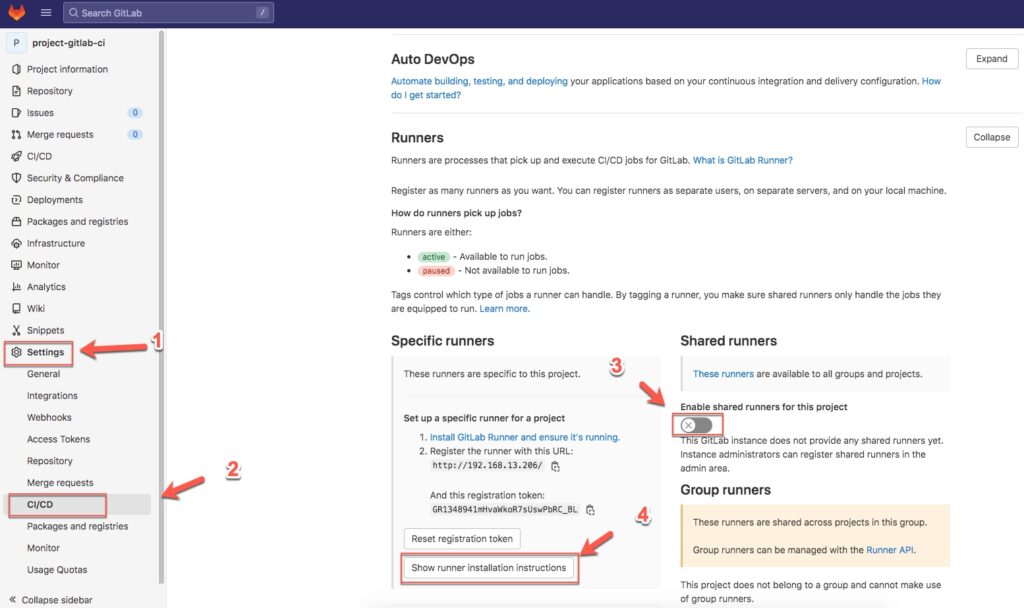This screenshot has width=1024, height=608.
Task: Click the Merge requests count badge 0
Action: (135, 135)
